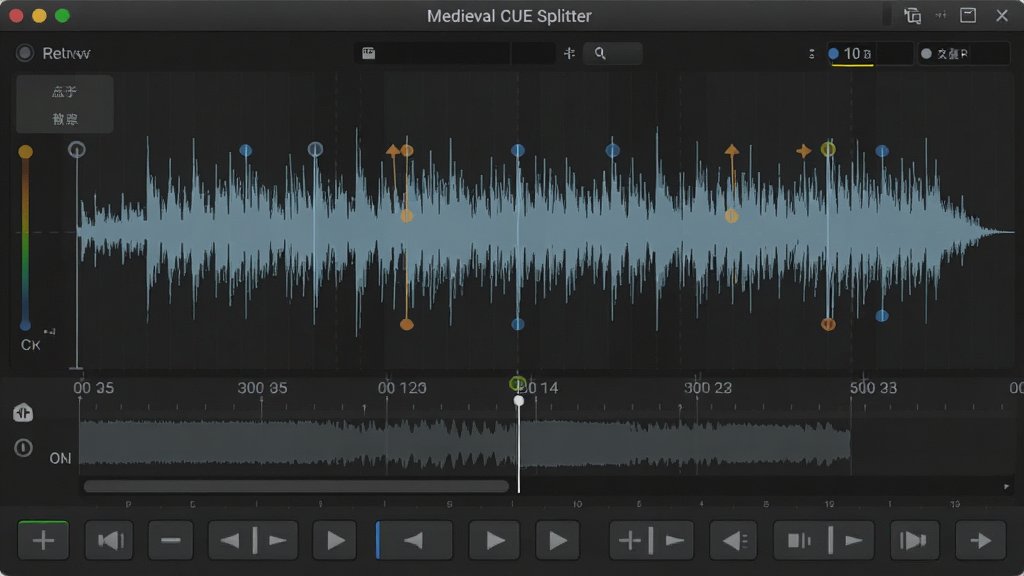This screenshot has width=1024, height=576.
Task: Click the white playhead handle
Action: [x=519, y=400]
